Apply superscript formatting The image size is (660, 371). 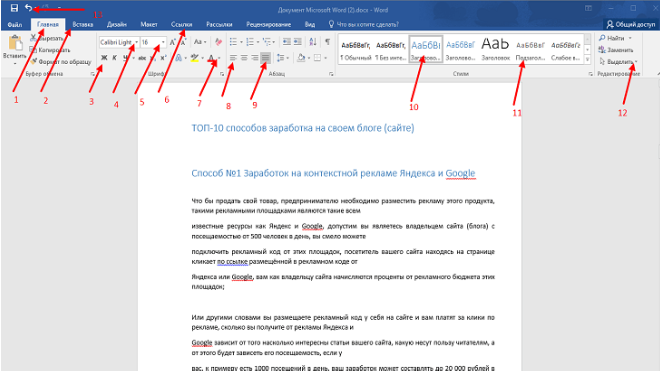[x=163, y=58]
